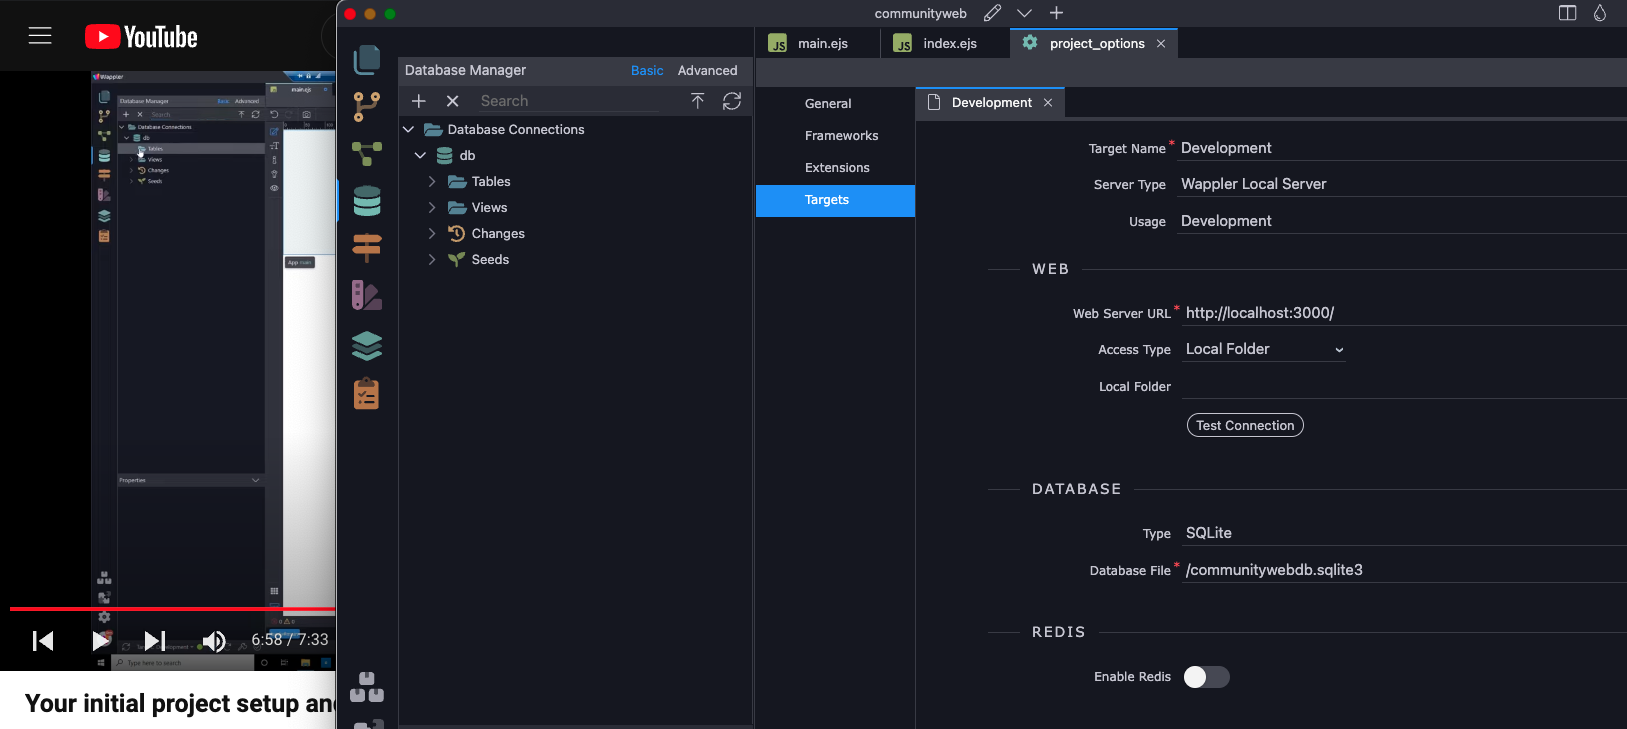Open the Theme Manager swatch icon

[x=367, y=295]
